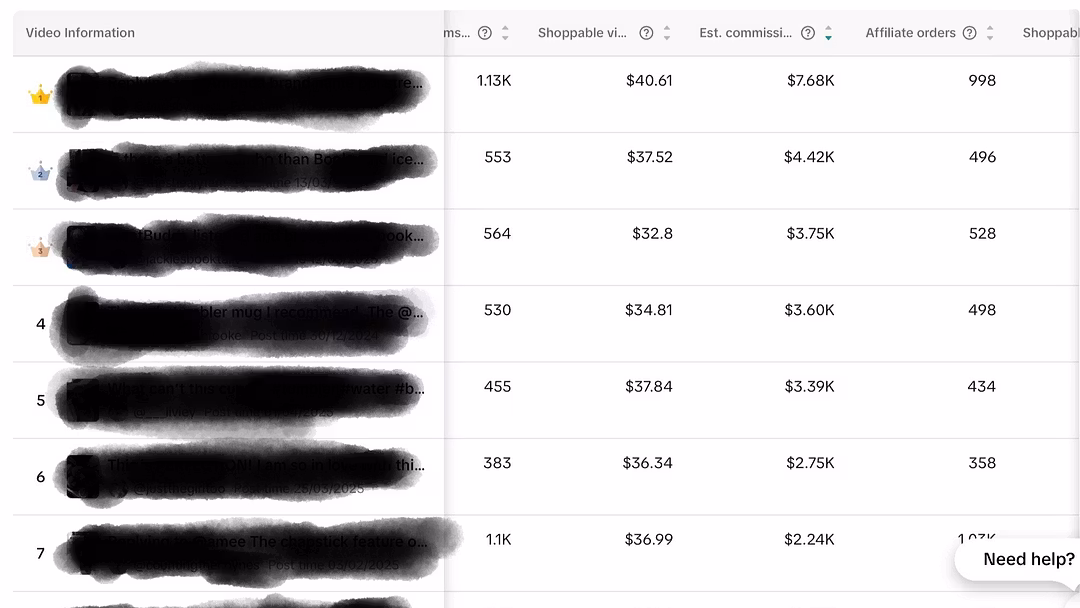
Task: Select silver crown rank 2 icon
Action: tap(40, 171)
